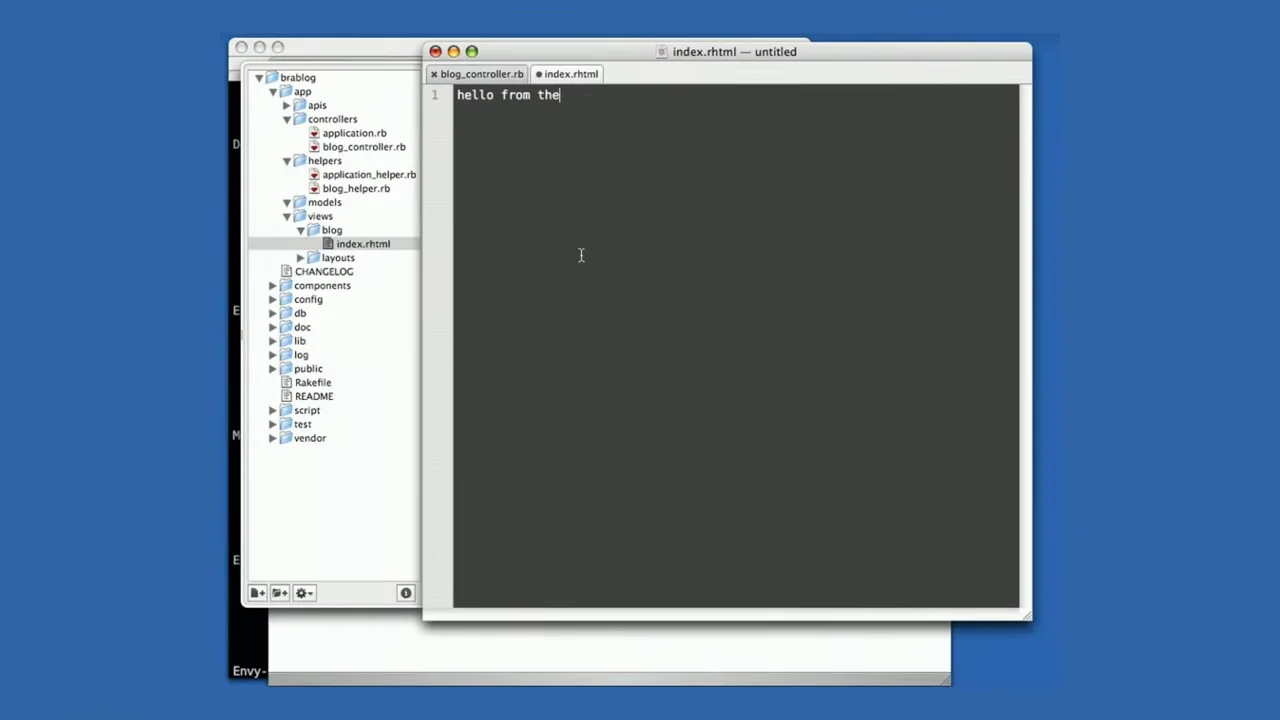
Task: Collapse the brablog root folder
Action: tap(259, 78)
